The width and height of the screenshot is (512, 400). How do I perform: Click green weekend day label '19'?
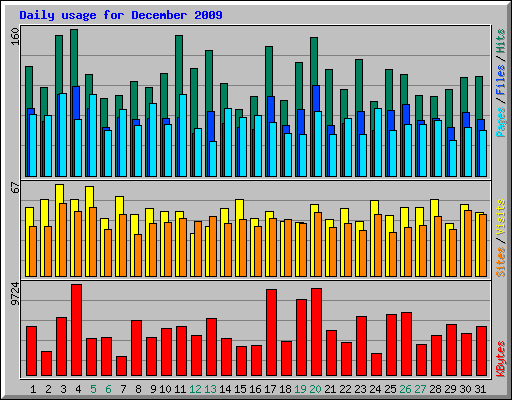coord(300,389)
